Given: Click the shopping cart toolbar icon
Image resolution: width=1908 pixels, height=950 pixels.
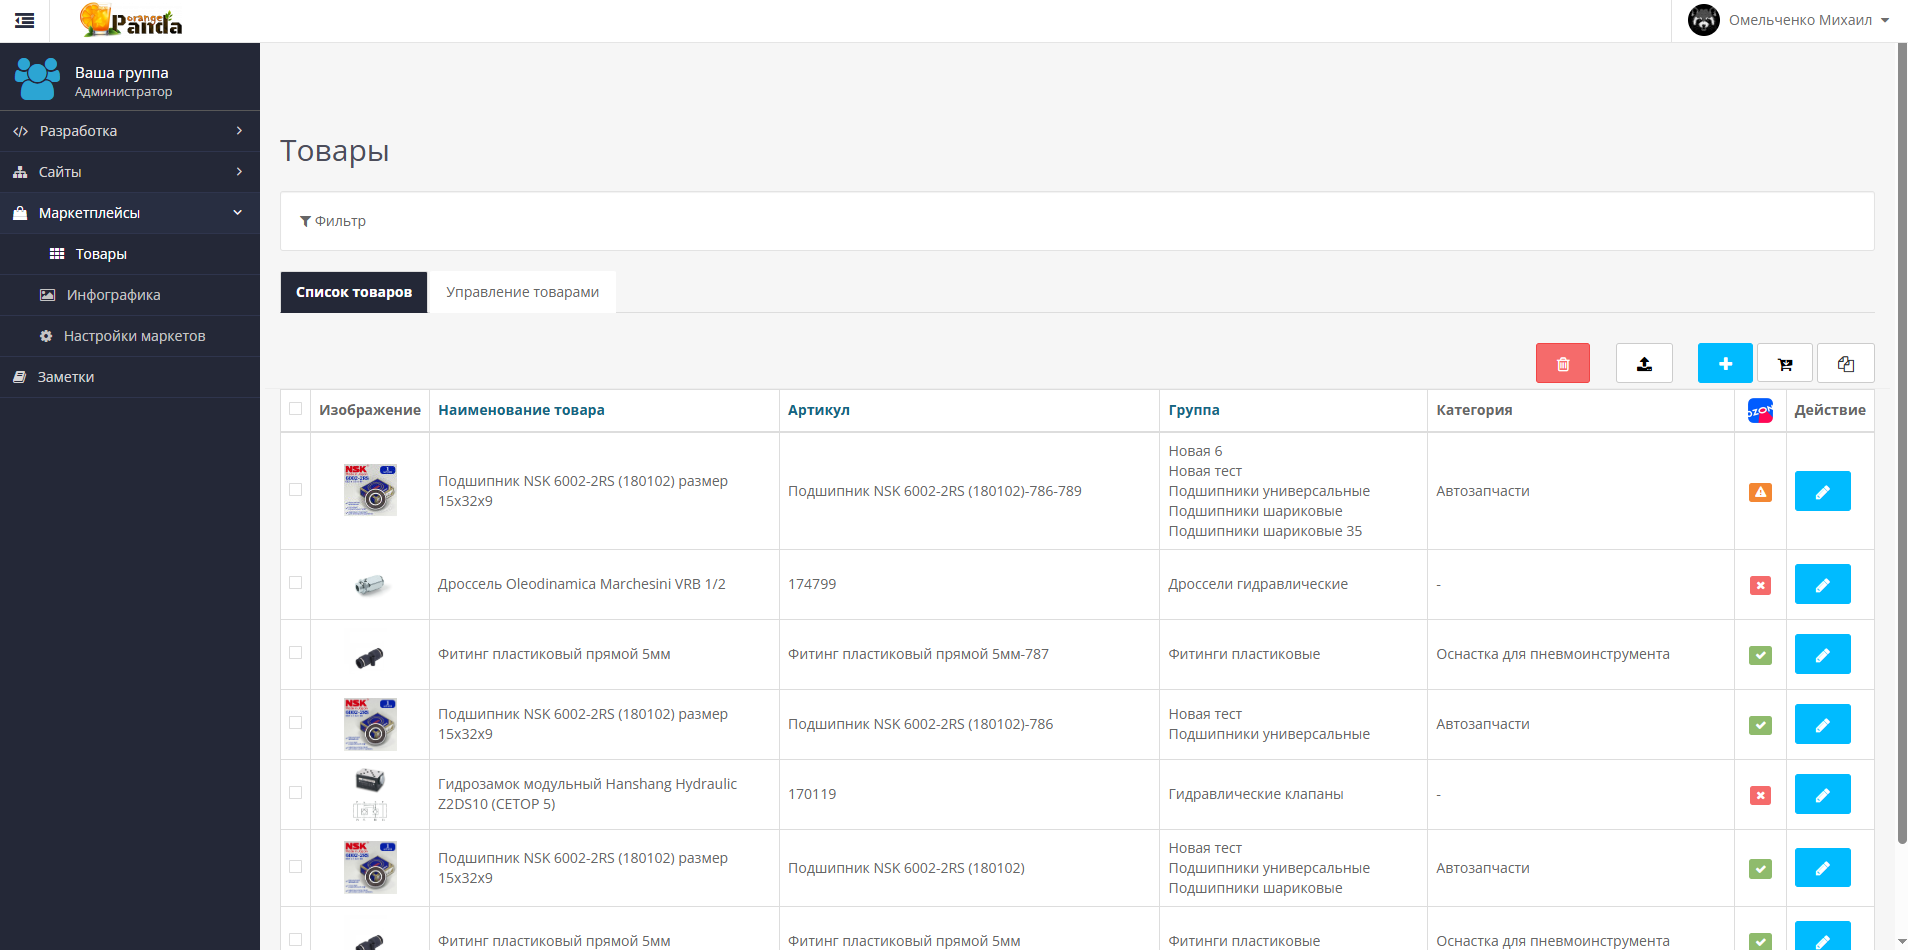Looking at the screenshot, I should 1785,363.
